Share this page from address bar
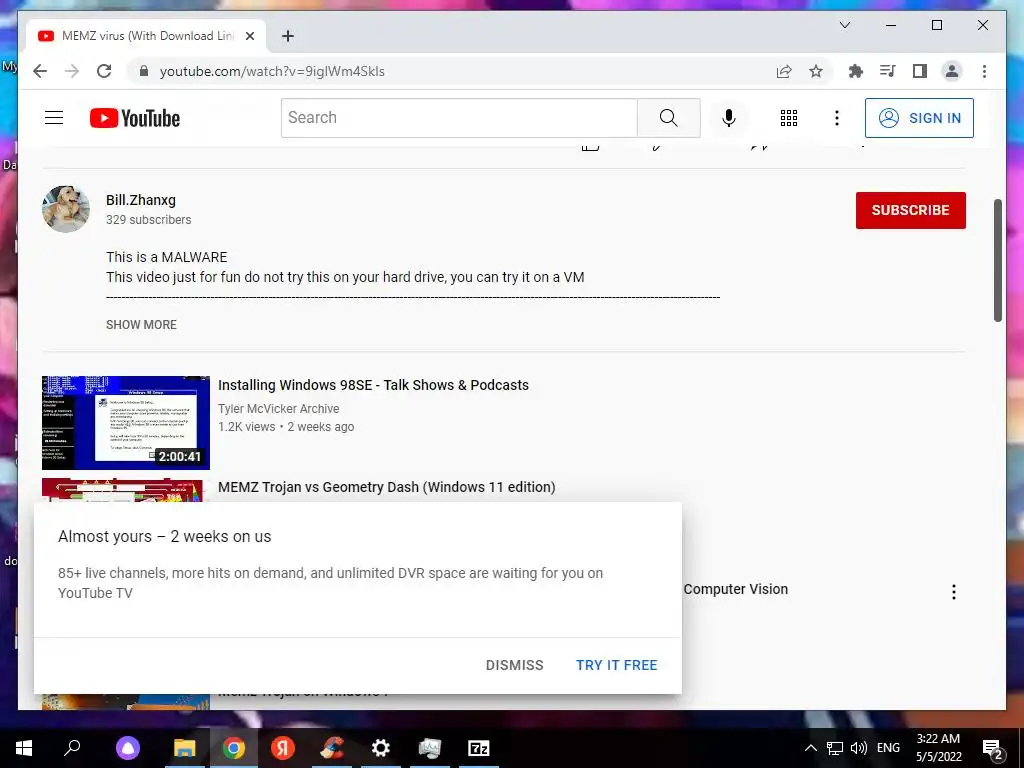 (x=784, y=71)
